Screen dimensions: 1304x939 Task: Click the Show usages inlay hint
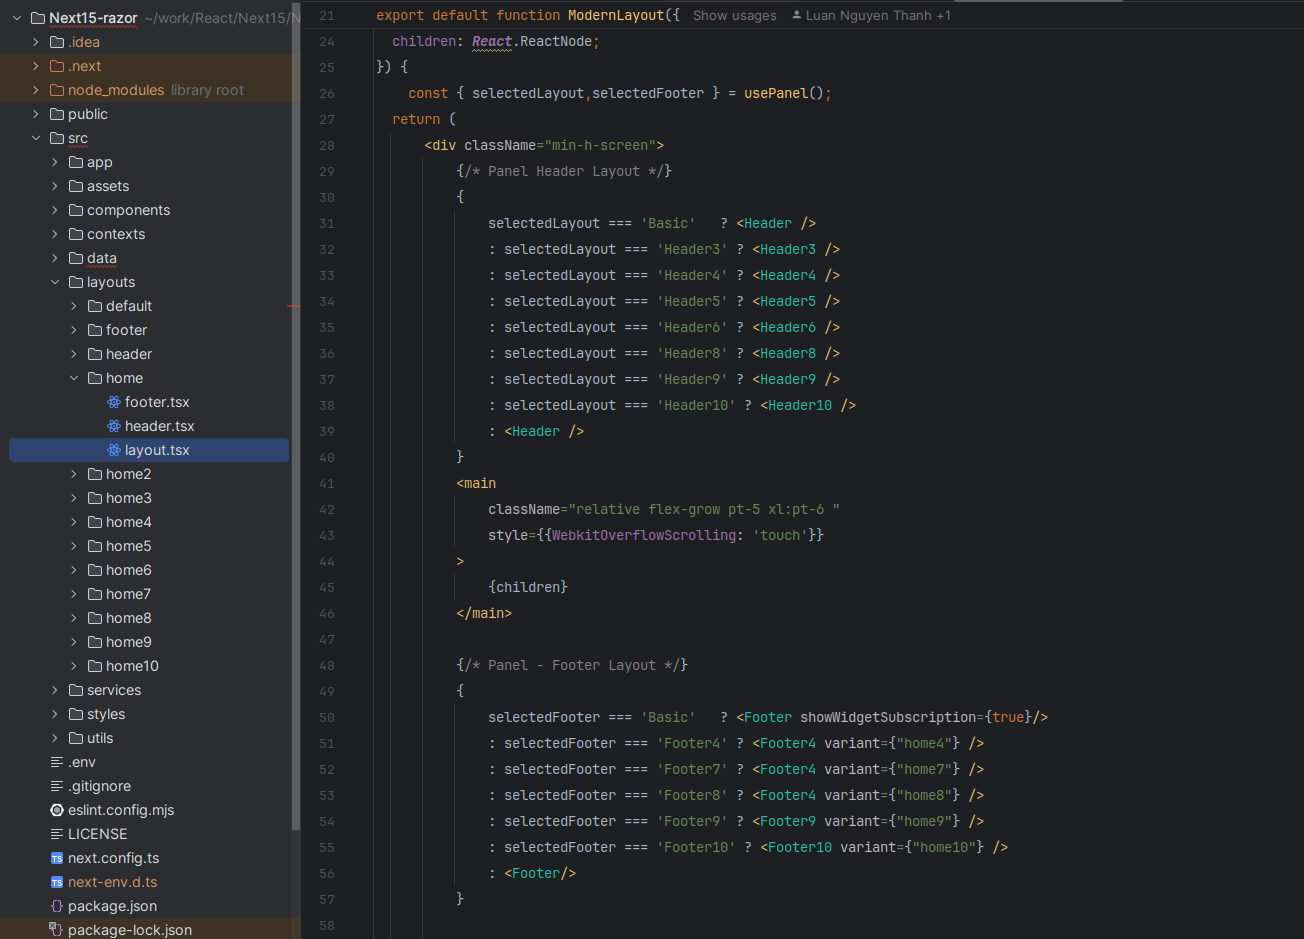(734, 16)
